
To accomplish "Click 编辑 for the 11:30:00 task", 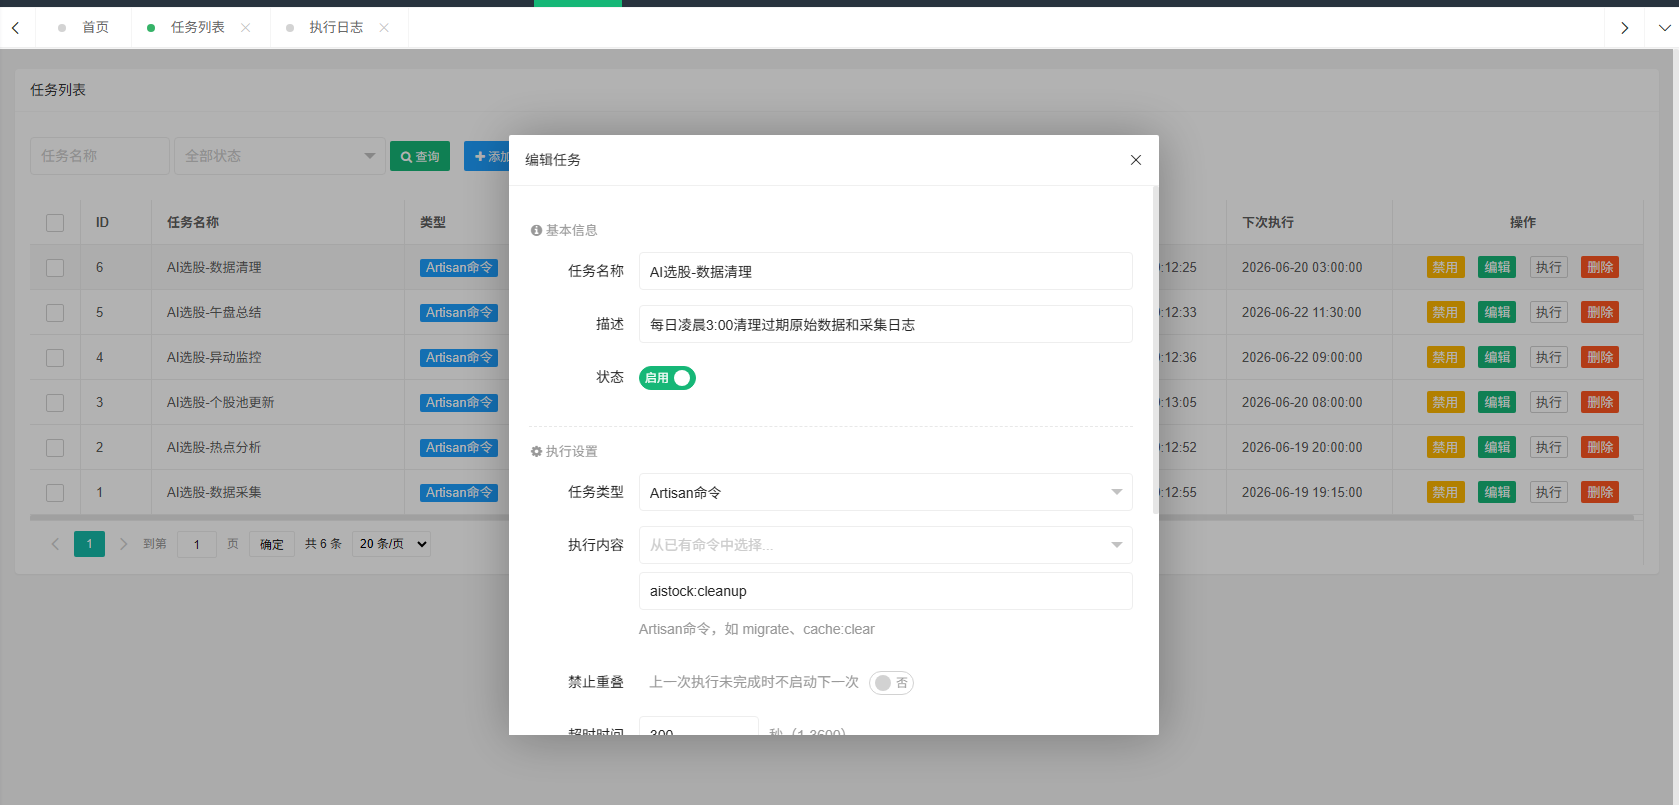I will click(x=1497, y=312).
